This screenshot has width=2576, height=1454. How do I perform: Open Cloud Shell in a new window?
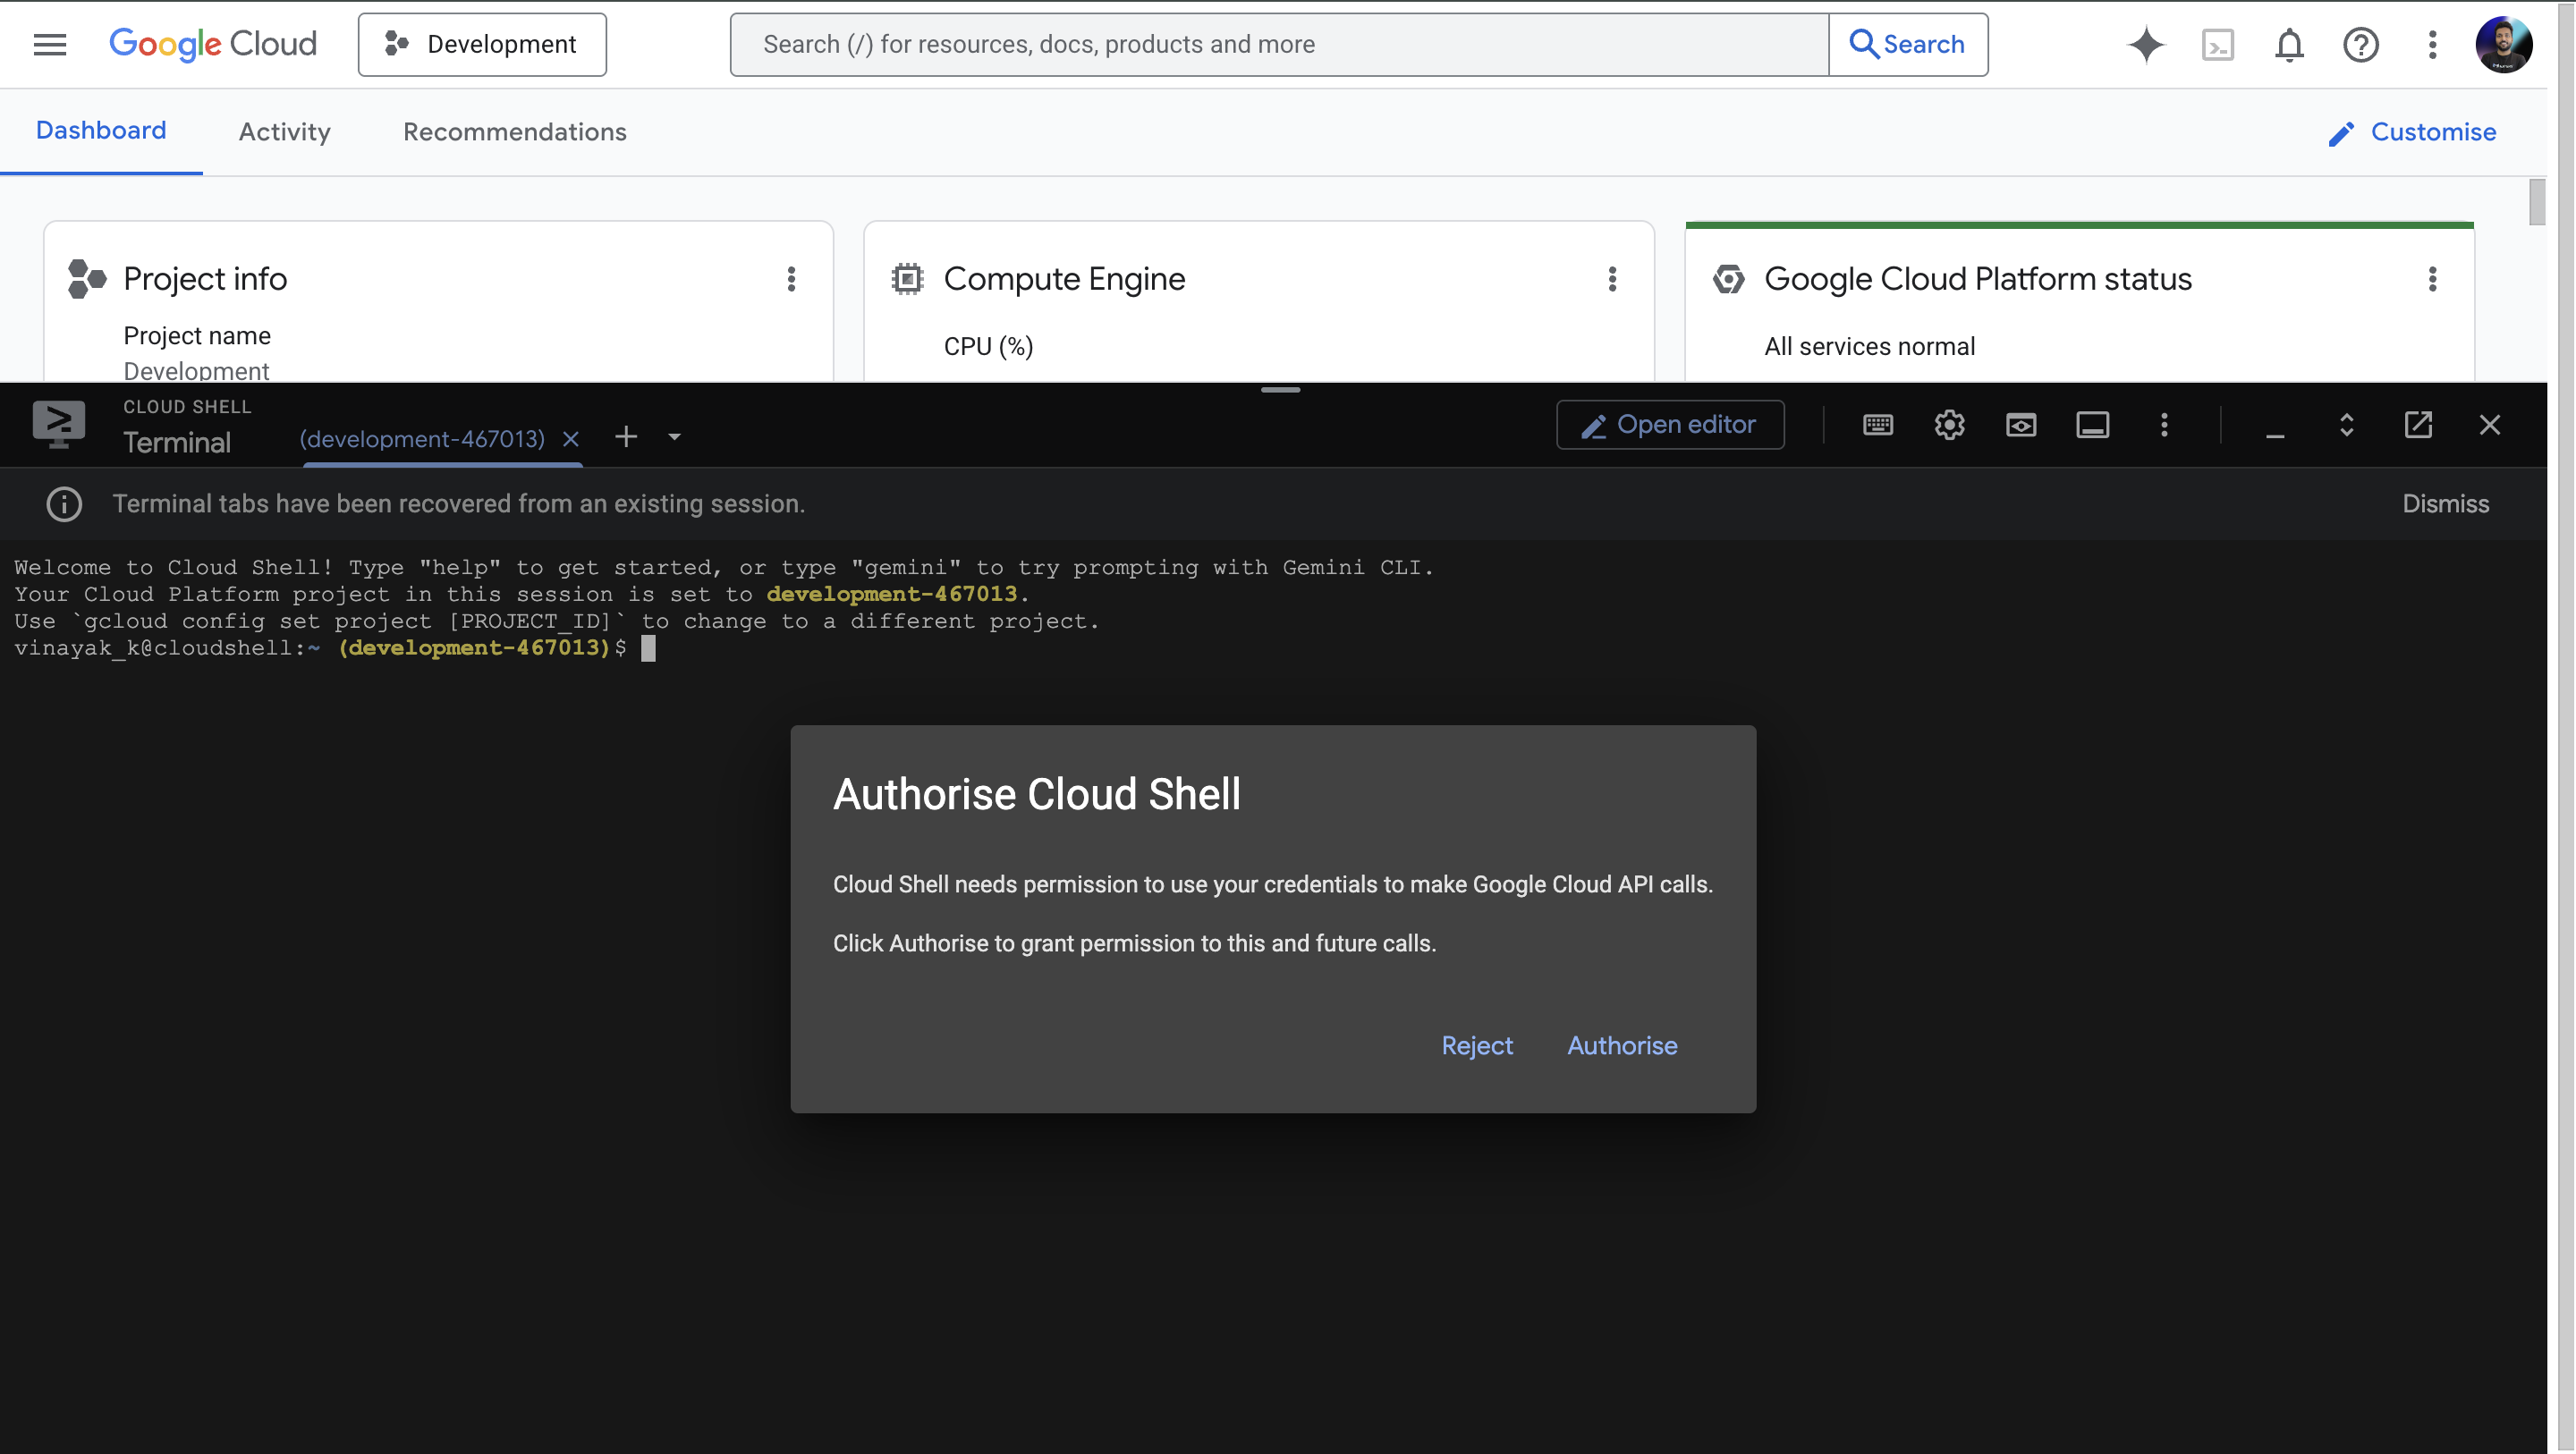(2418, 425)
